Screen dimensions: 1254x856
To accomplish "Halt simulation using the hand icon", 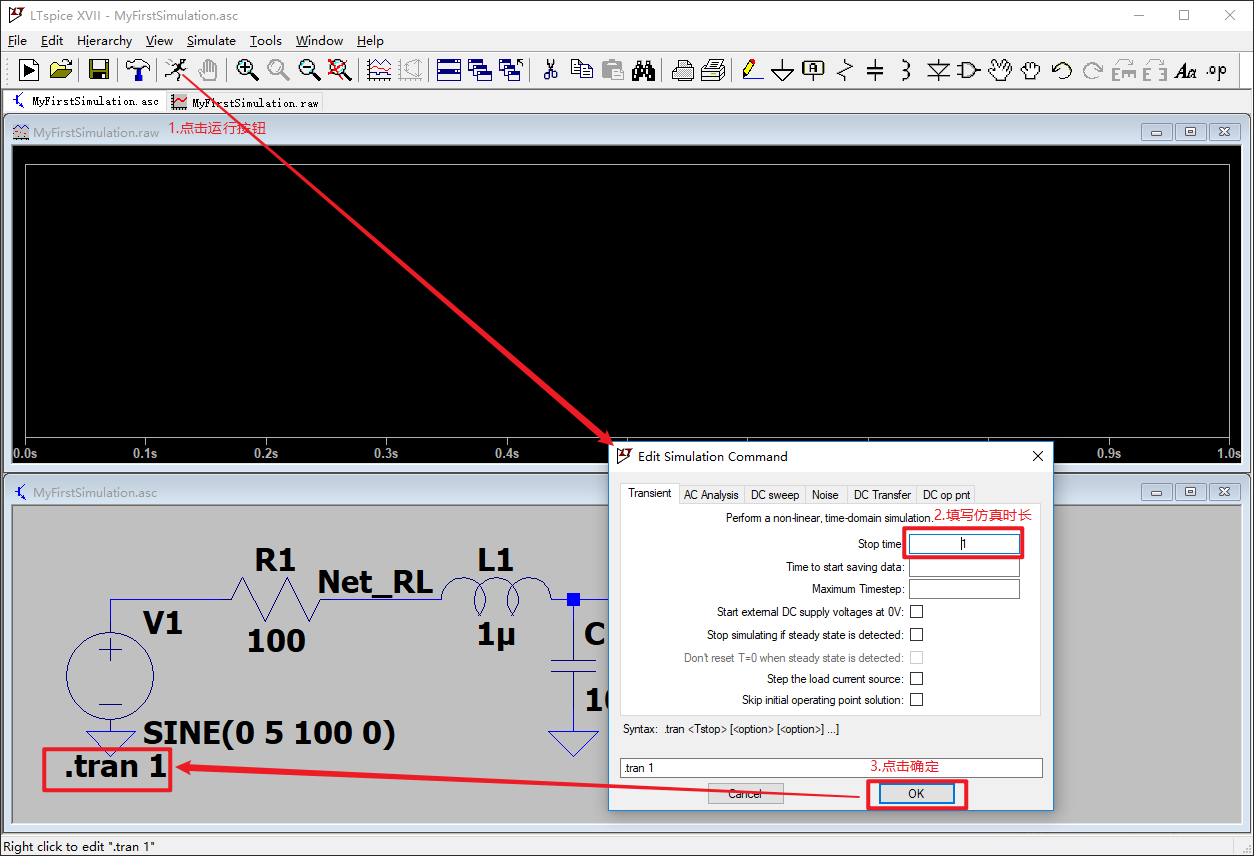I will 208,70.
